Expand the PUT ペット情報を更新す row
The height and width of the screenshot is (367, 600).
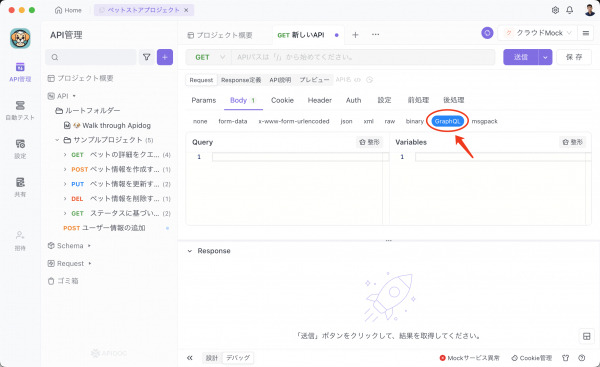click(65, 184)
